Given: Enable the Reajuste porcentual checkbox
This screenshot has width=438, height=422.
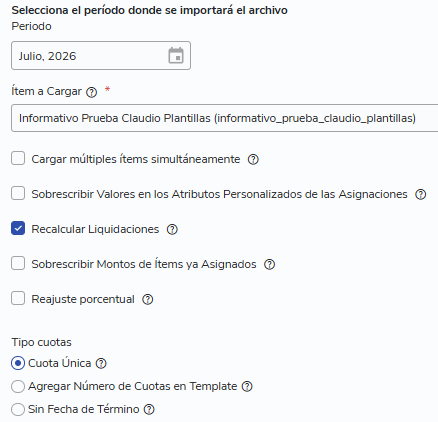Looking at the screenshot, I should point(18,298).
